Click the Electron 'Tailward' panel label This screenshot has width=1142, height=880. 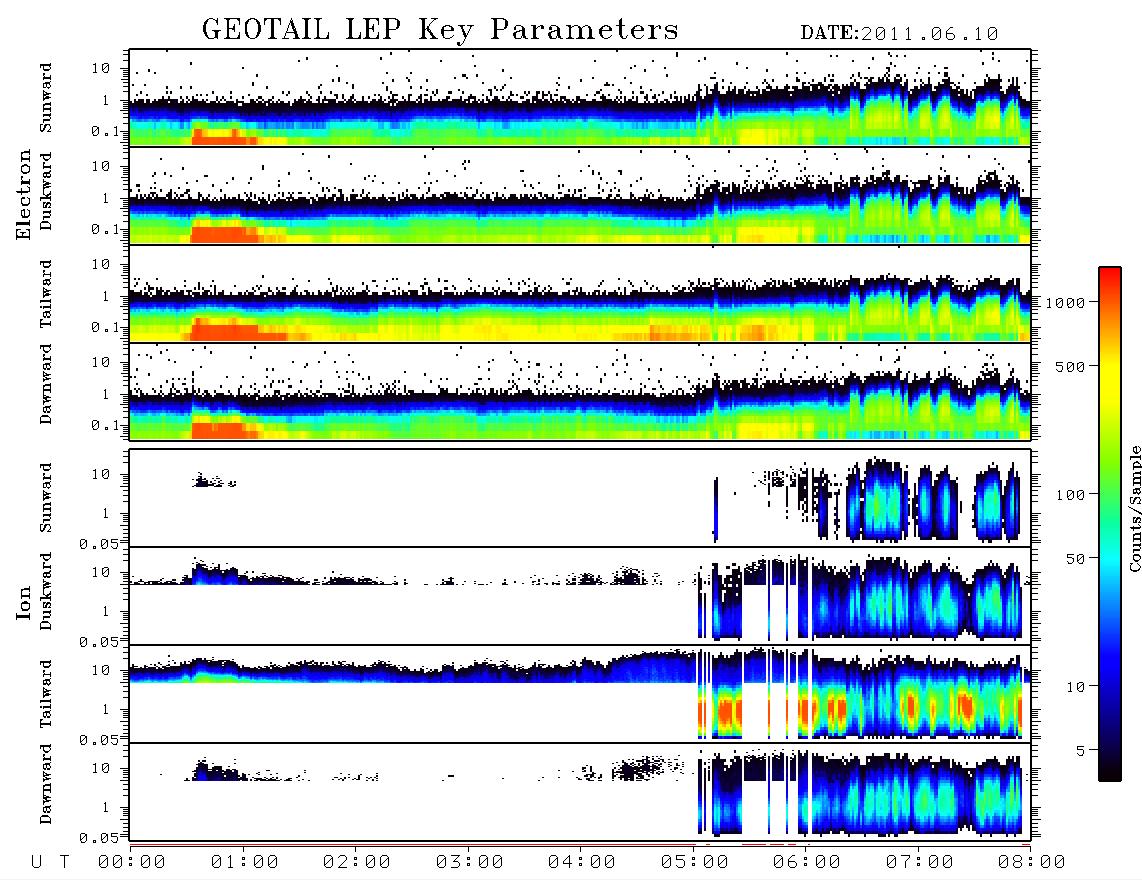click(x=46, y=294)
